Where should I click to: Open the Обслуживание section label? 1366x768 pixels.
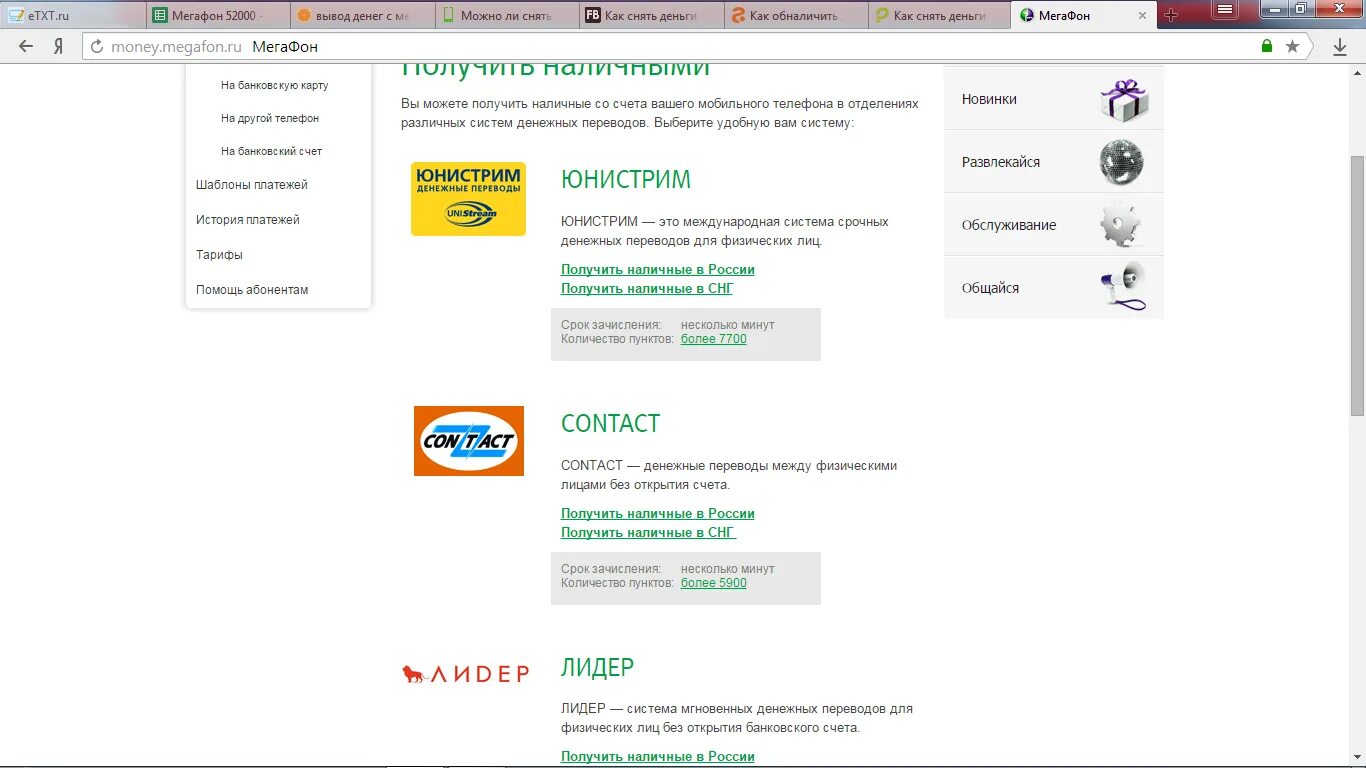[x=1009, y=225]
